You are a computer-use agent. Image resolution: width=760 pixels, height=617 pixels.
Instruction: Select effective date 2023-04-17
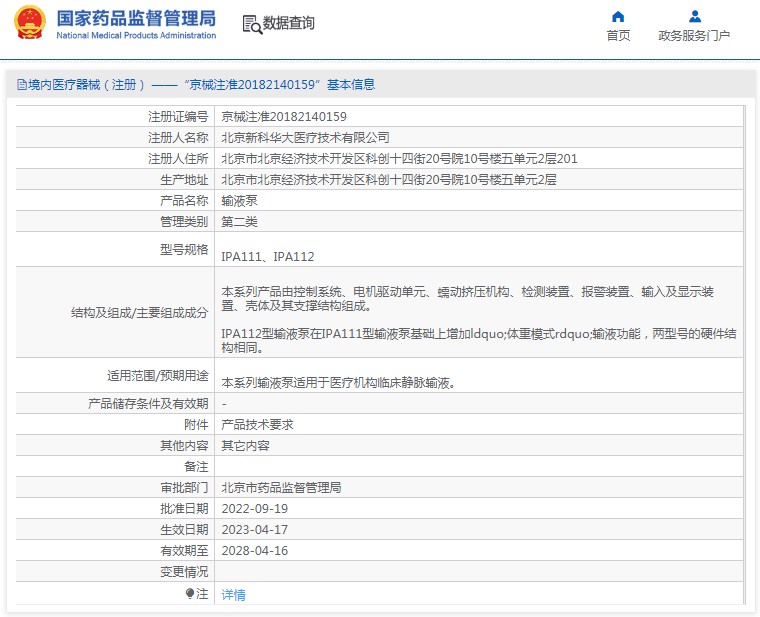coord(254,530)
